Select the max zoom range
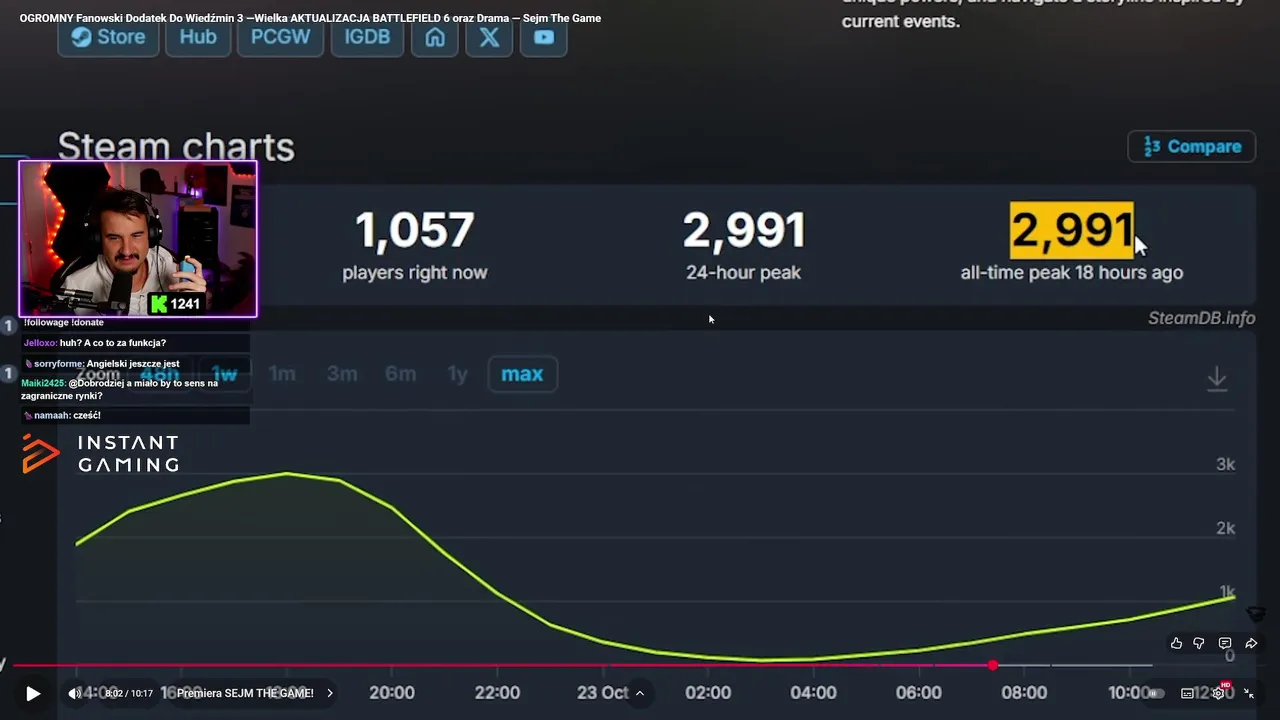This screenshot has width=1280, height=720. pos(522,374)
